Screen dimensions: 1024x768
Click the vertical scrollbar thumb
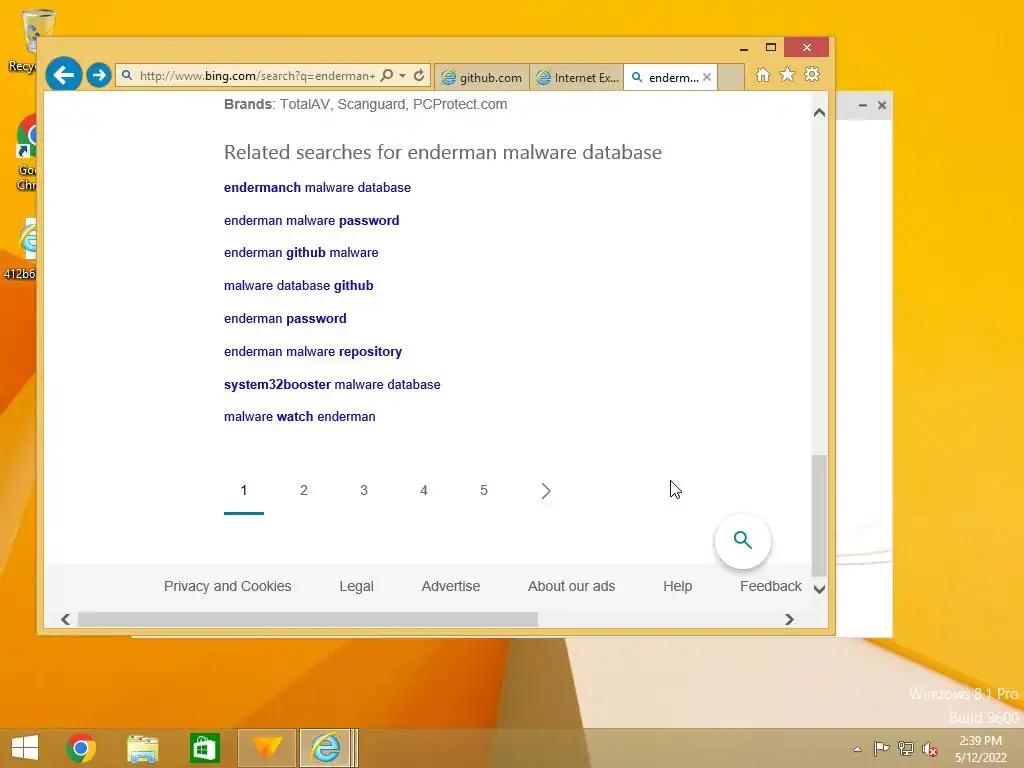820,516
